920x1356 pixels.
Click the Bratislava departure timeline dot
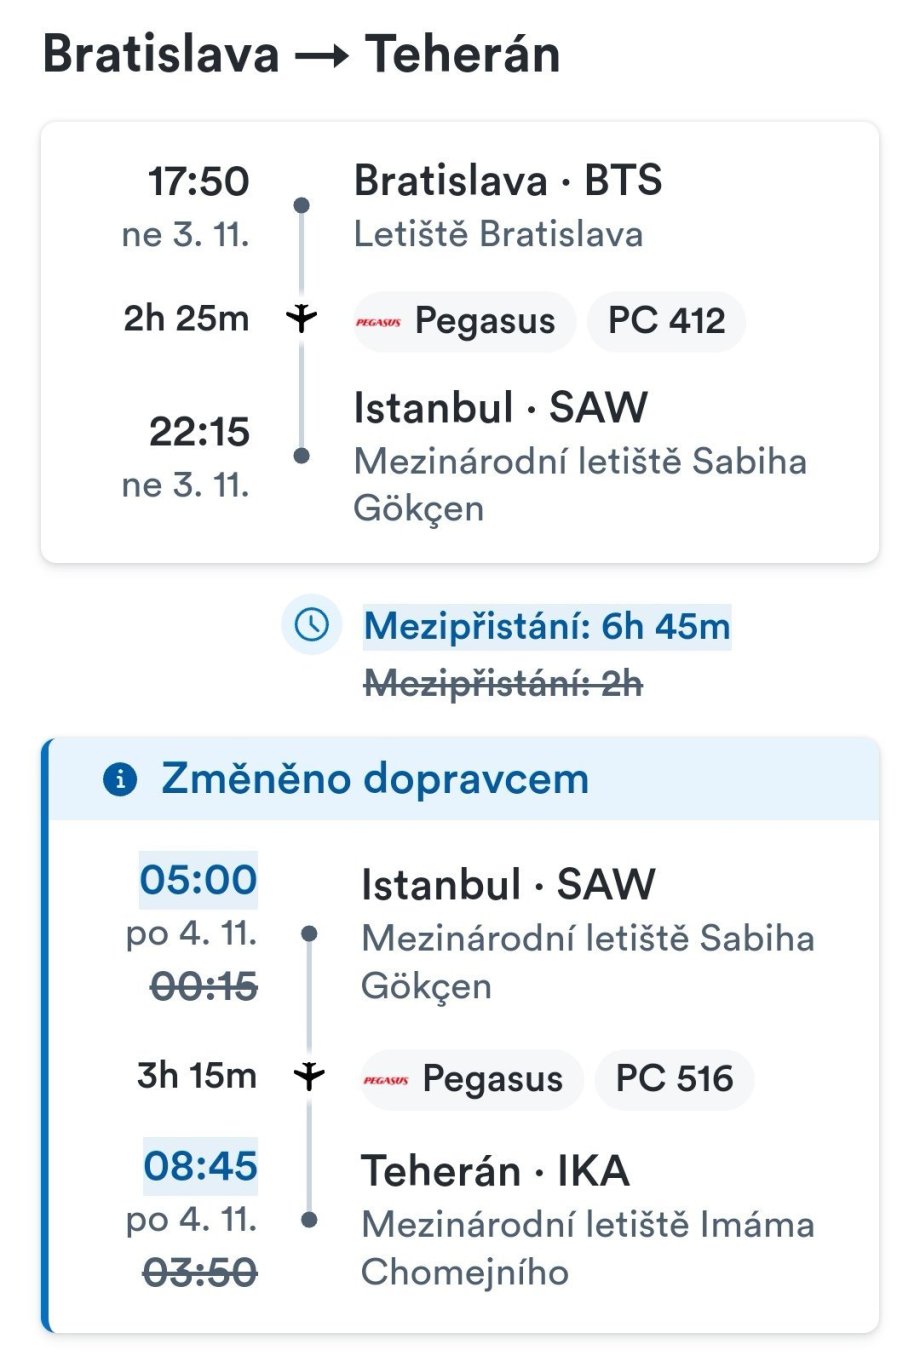click(x=302, y=205)
